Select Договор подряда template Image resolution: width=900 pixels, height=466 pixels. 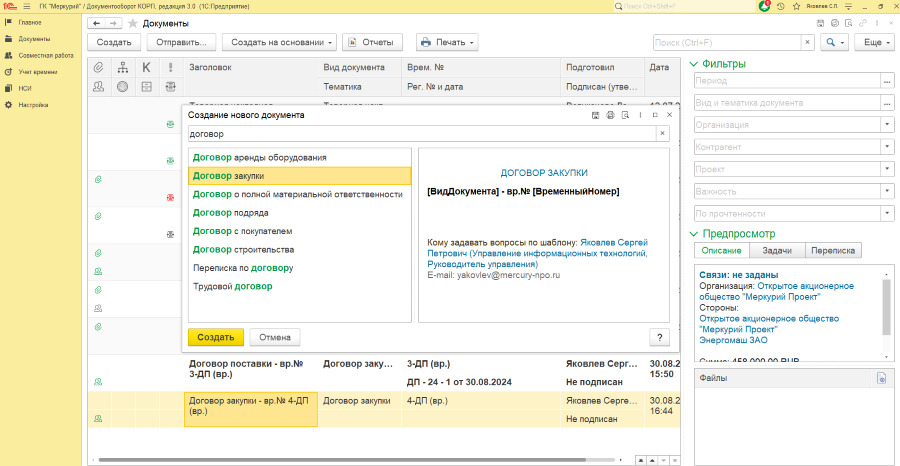229,212
